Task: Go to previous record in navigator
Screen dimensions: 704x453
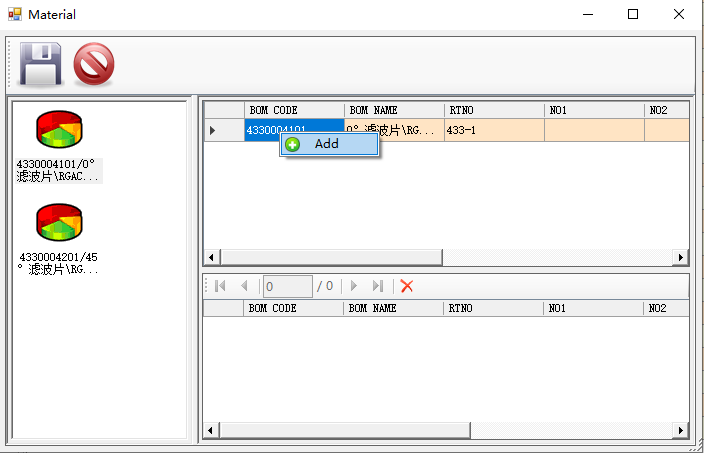Action: [x=244, y=286]
